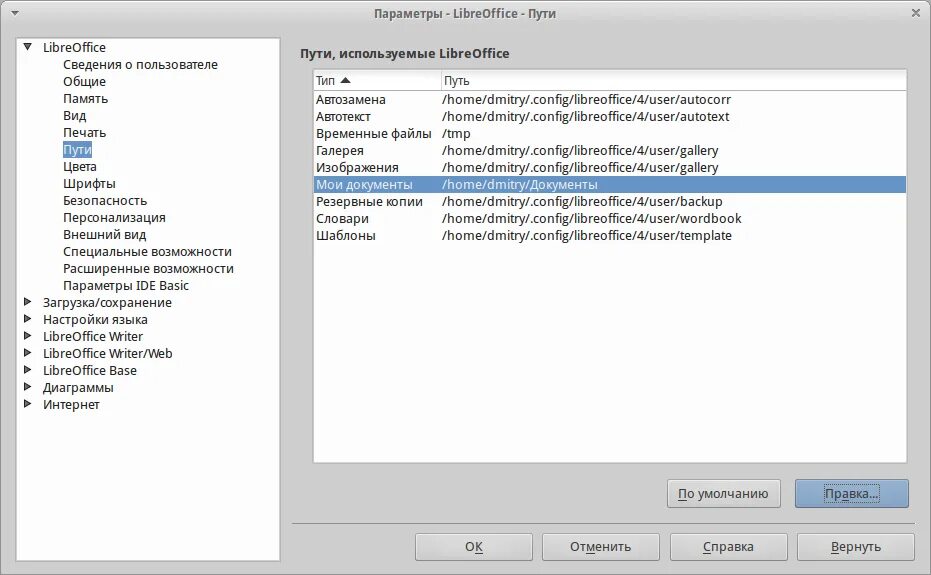Select Внешний вид in the tree
The width and height of the screenshot is (931, 575).
[x=104, y=235]
